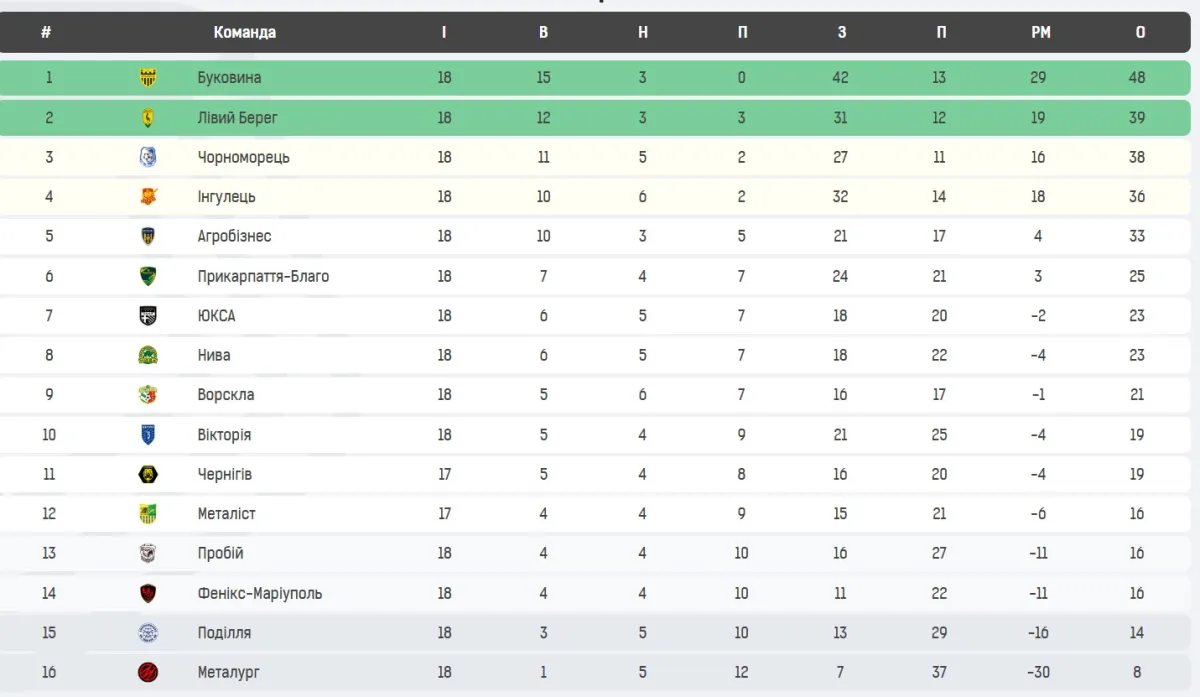This screenshot has height=697, width=1200.
Task: Click the Інгулець orange club emblem
Action: (x=148, y=197)
